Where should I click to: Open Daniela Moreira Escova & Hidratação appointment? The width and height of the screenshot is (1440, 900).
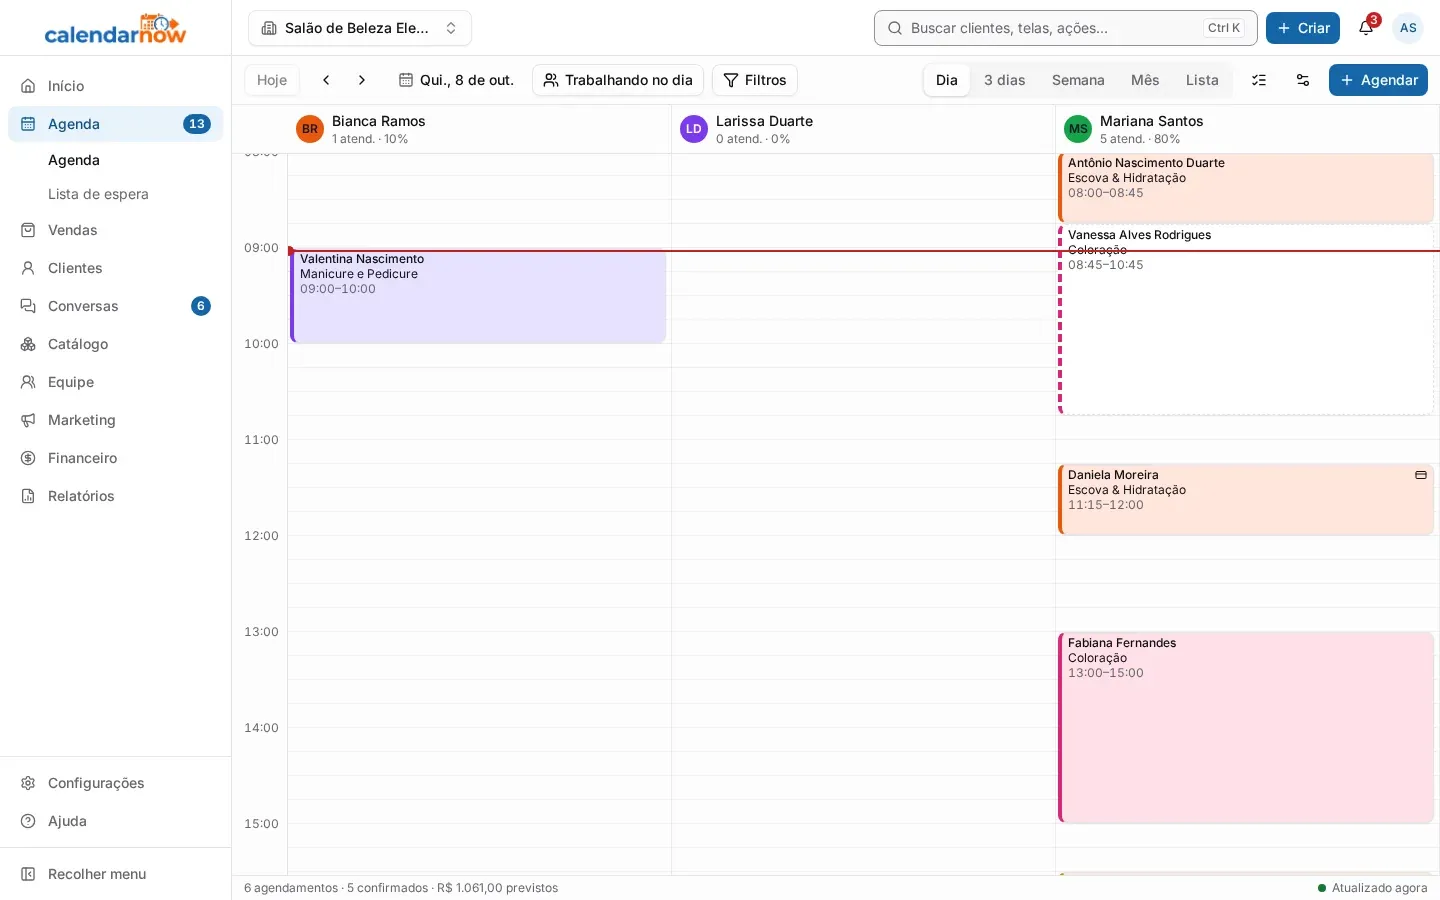coord(1246,499)
